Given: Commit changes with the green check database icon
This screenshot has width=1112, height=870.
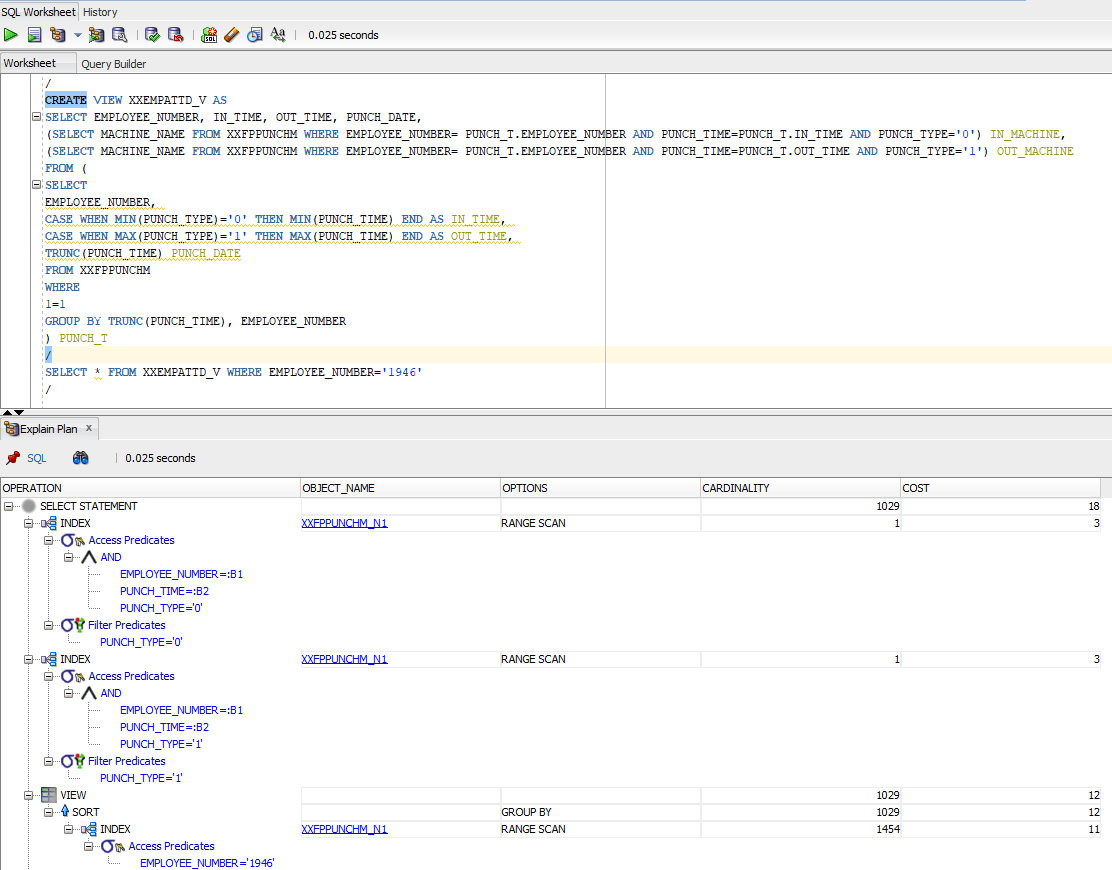Looking at the screenshot, I should click(x=152, y=35).
